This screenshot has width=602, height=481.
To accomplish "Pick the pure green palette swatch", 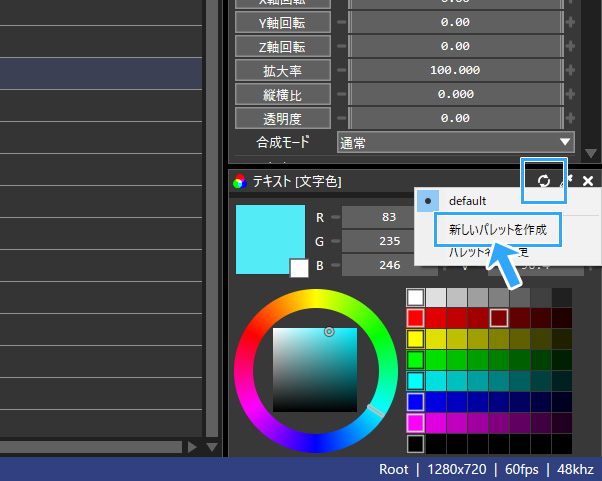I will (415, 360).
